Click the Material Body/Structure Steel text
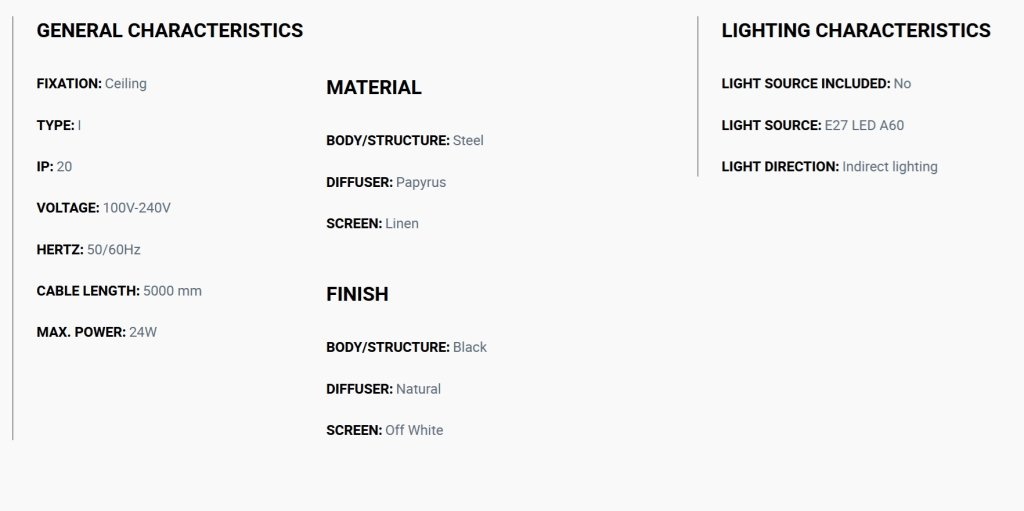 tap(405, 140)
